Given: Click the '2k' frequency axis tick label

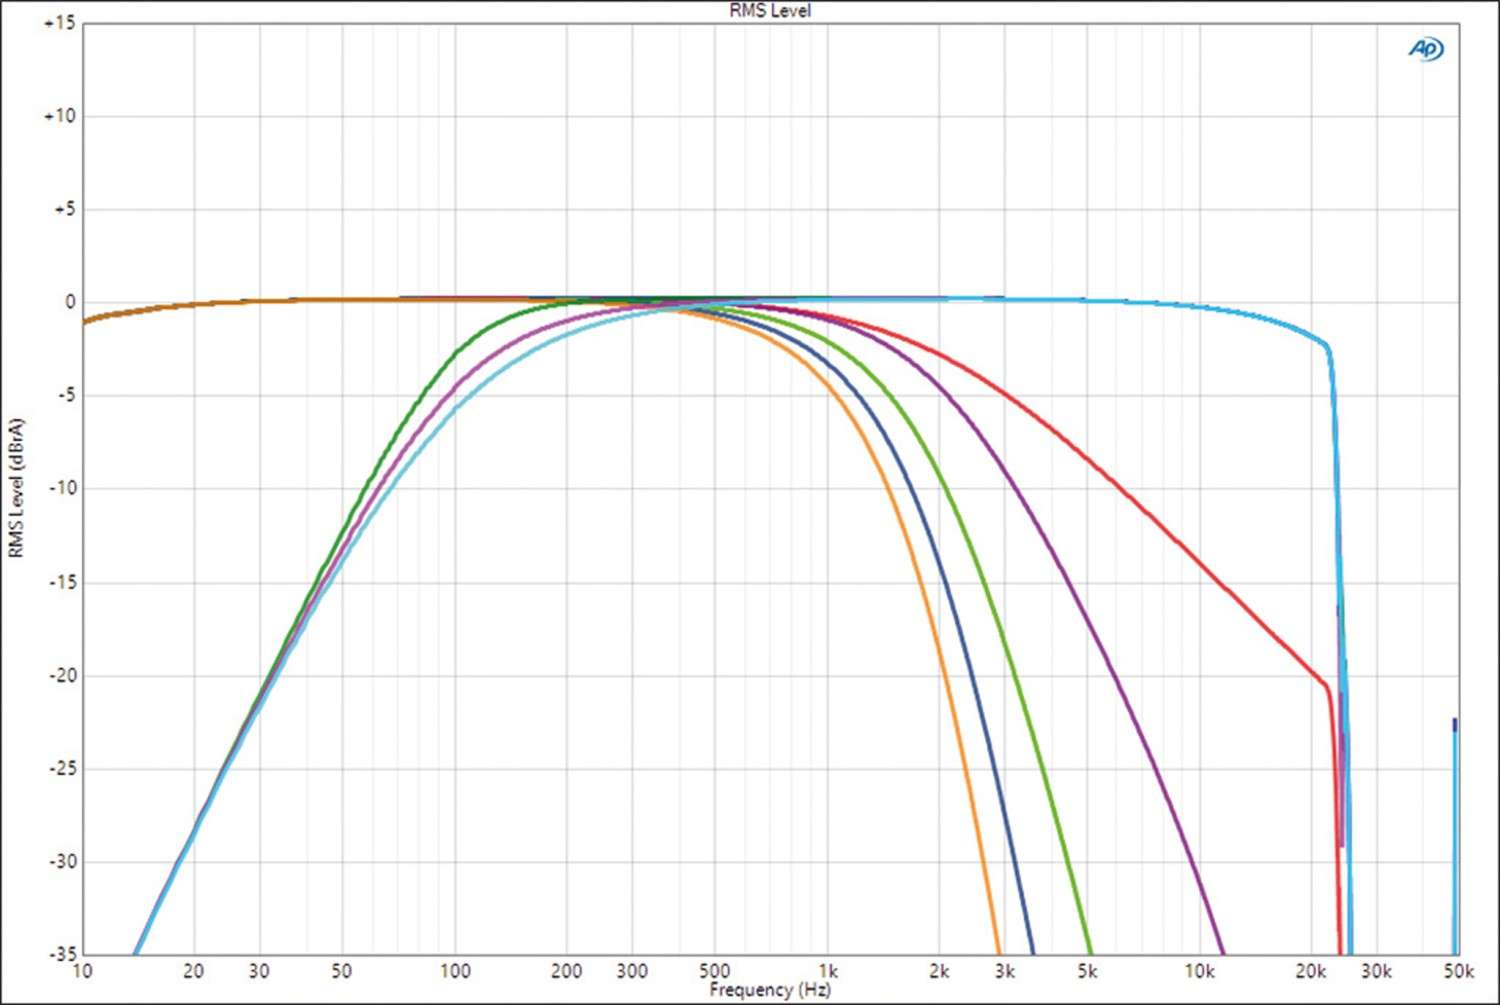Looking at the screenshot, I should [x=939, y=971].
